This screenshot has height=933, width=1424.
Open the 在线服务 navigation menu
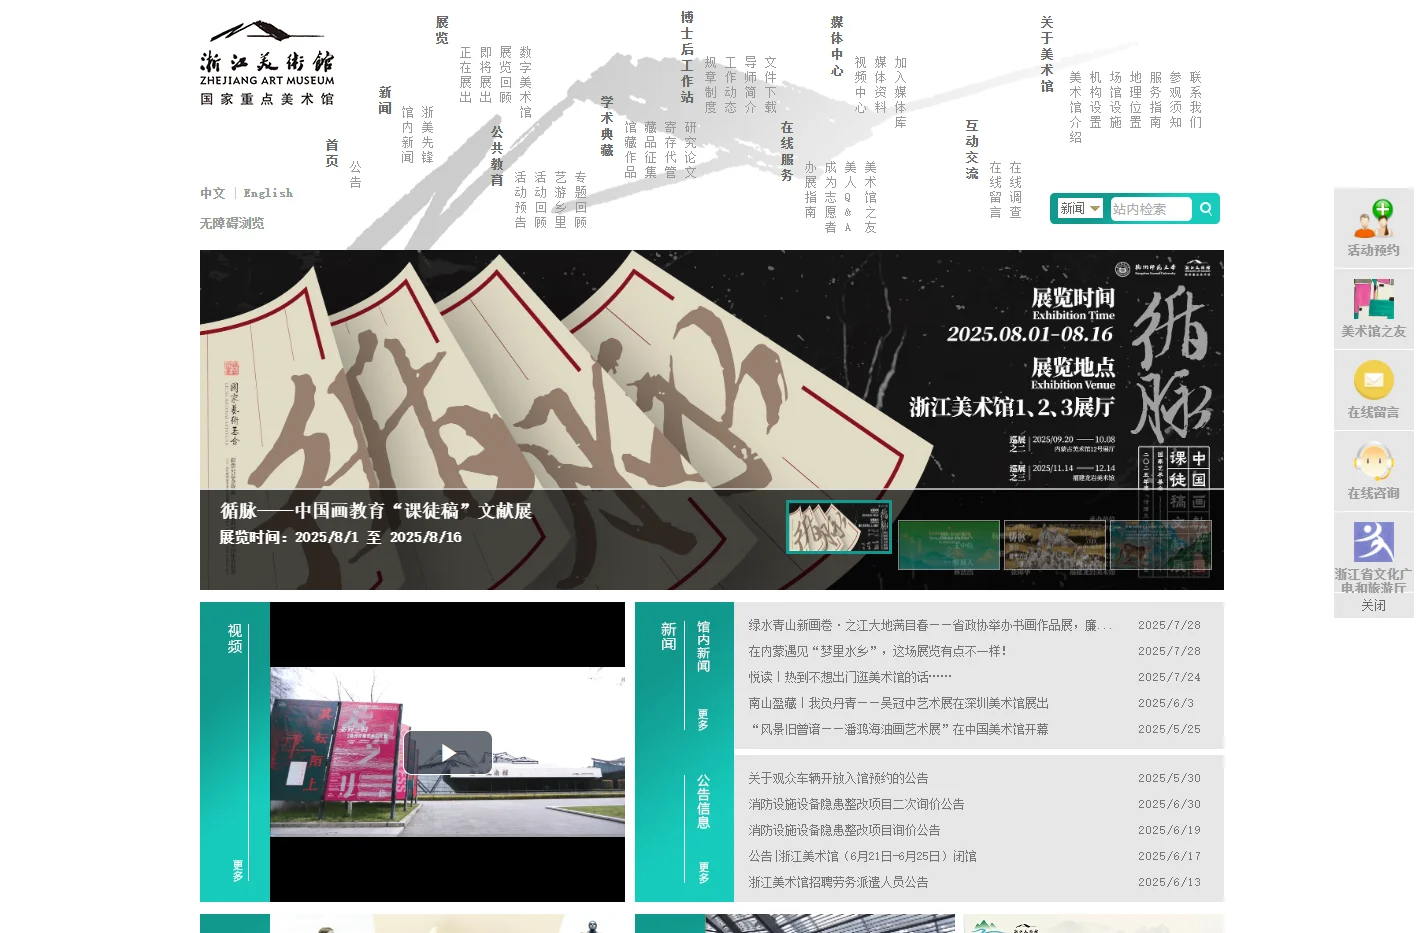pyautogui.click(x=787, y=151)
